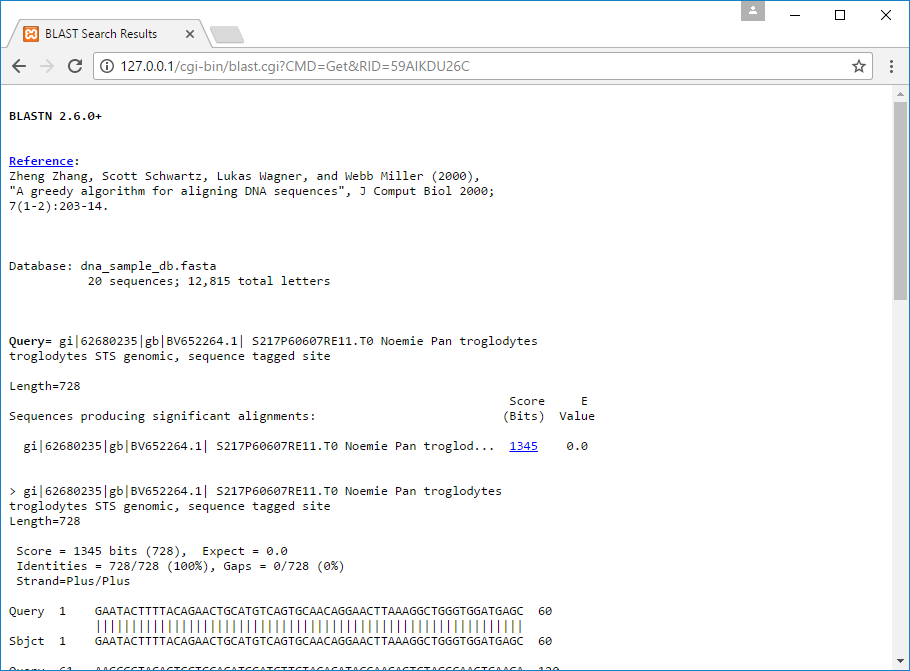Click the 'Query= gi|62680235' line
Screen dimensions: 910x671
click(273, 341)
